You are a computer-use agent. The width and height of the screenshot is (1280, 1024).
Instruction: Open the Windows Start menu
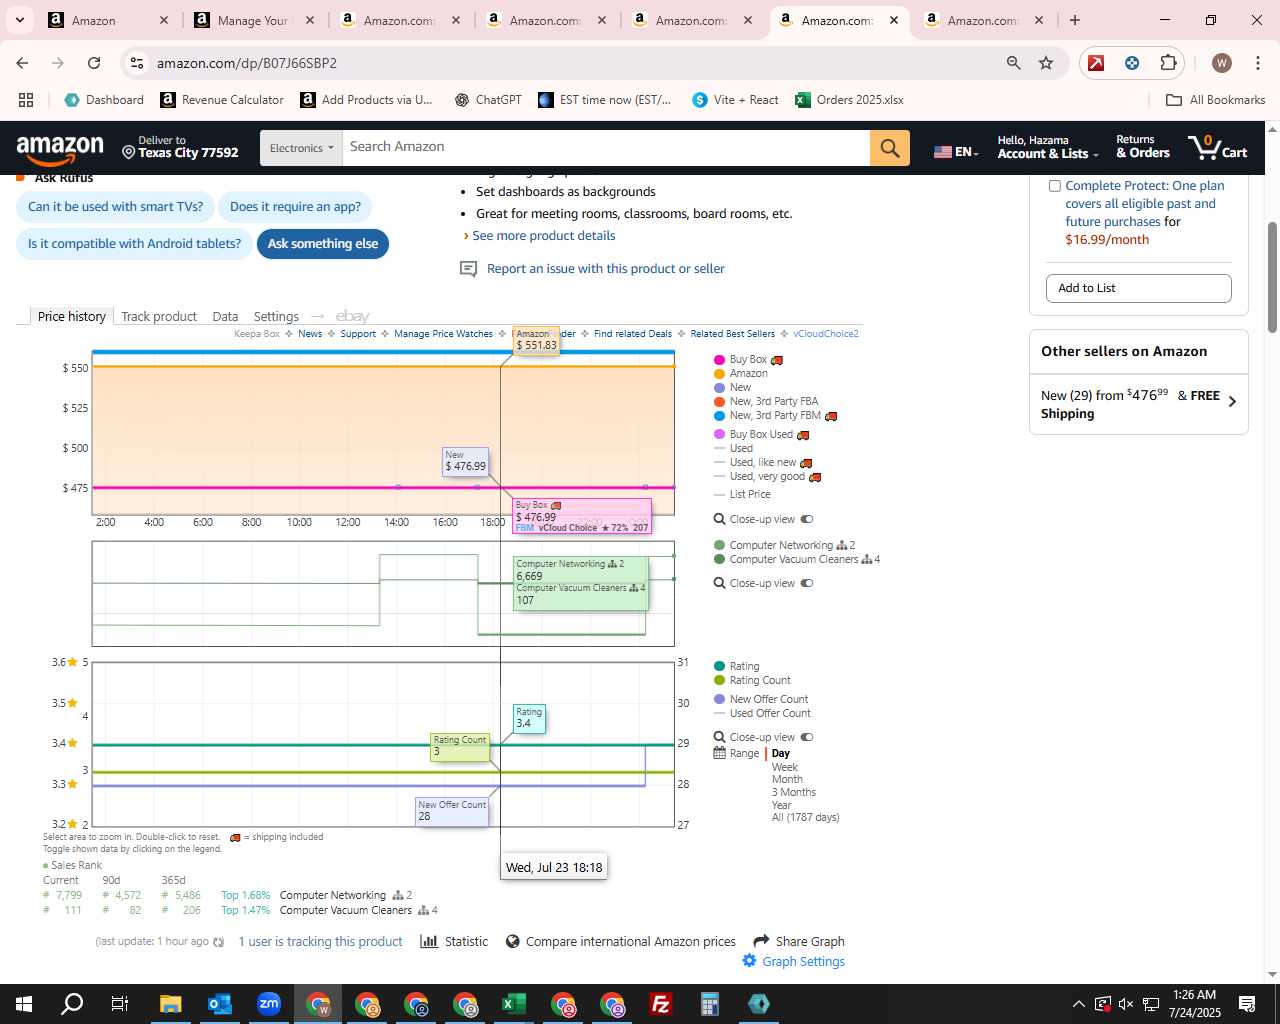pos(24,1004)
